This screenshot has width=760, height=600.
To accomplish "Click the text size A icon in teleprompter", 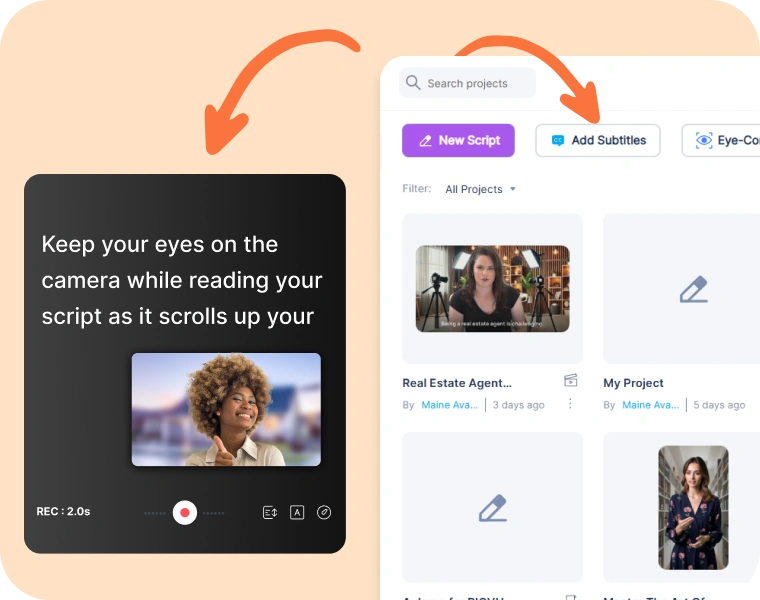I will tap(297, 512).
